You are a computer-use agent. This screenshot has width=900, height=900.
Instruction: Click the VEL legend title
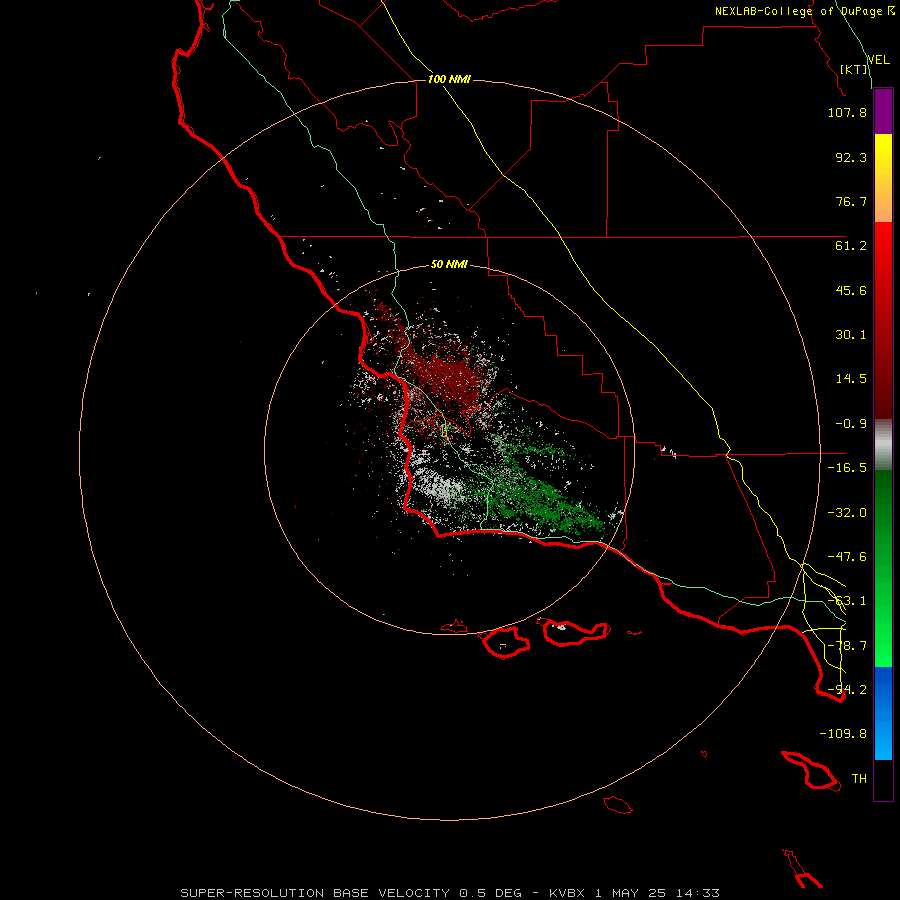[x=879, y=59]
